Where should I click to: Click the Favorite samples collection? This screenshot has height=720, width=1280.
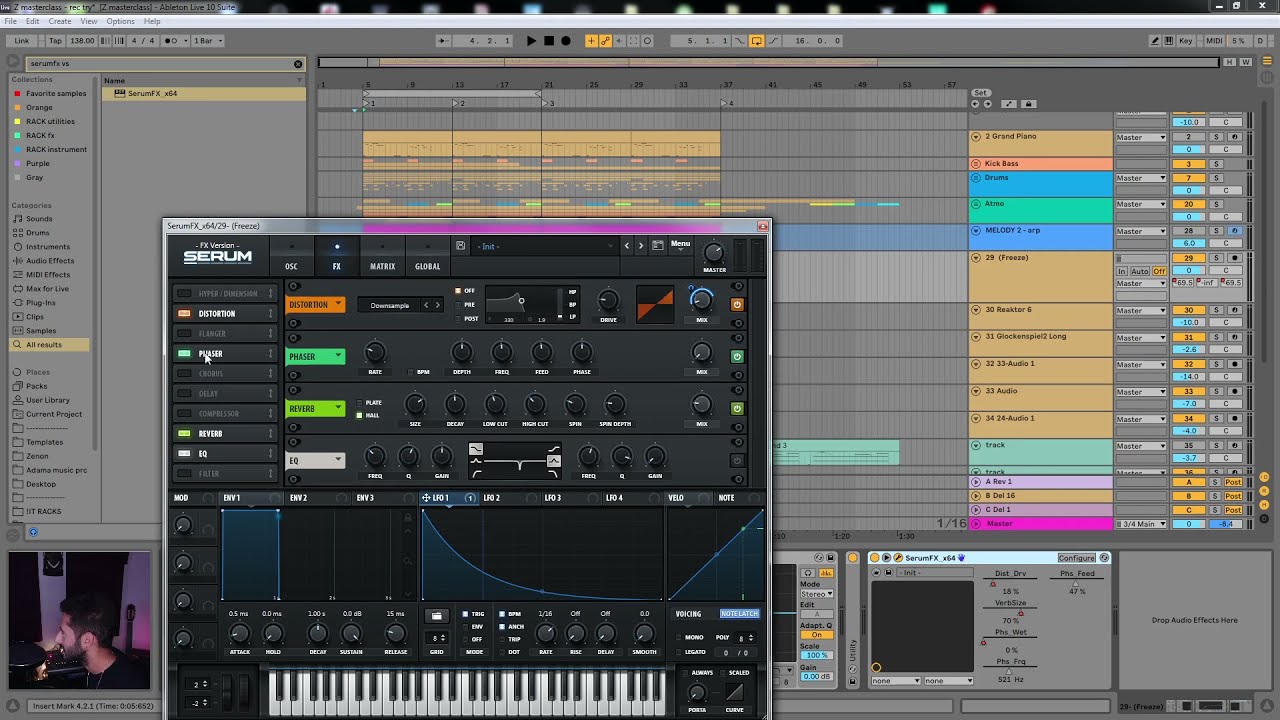[x=56, y=93]
